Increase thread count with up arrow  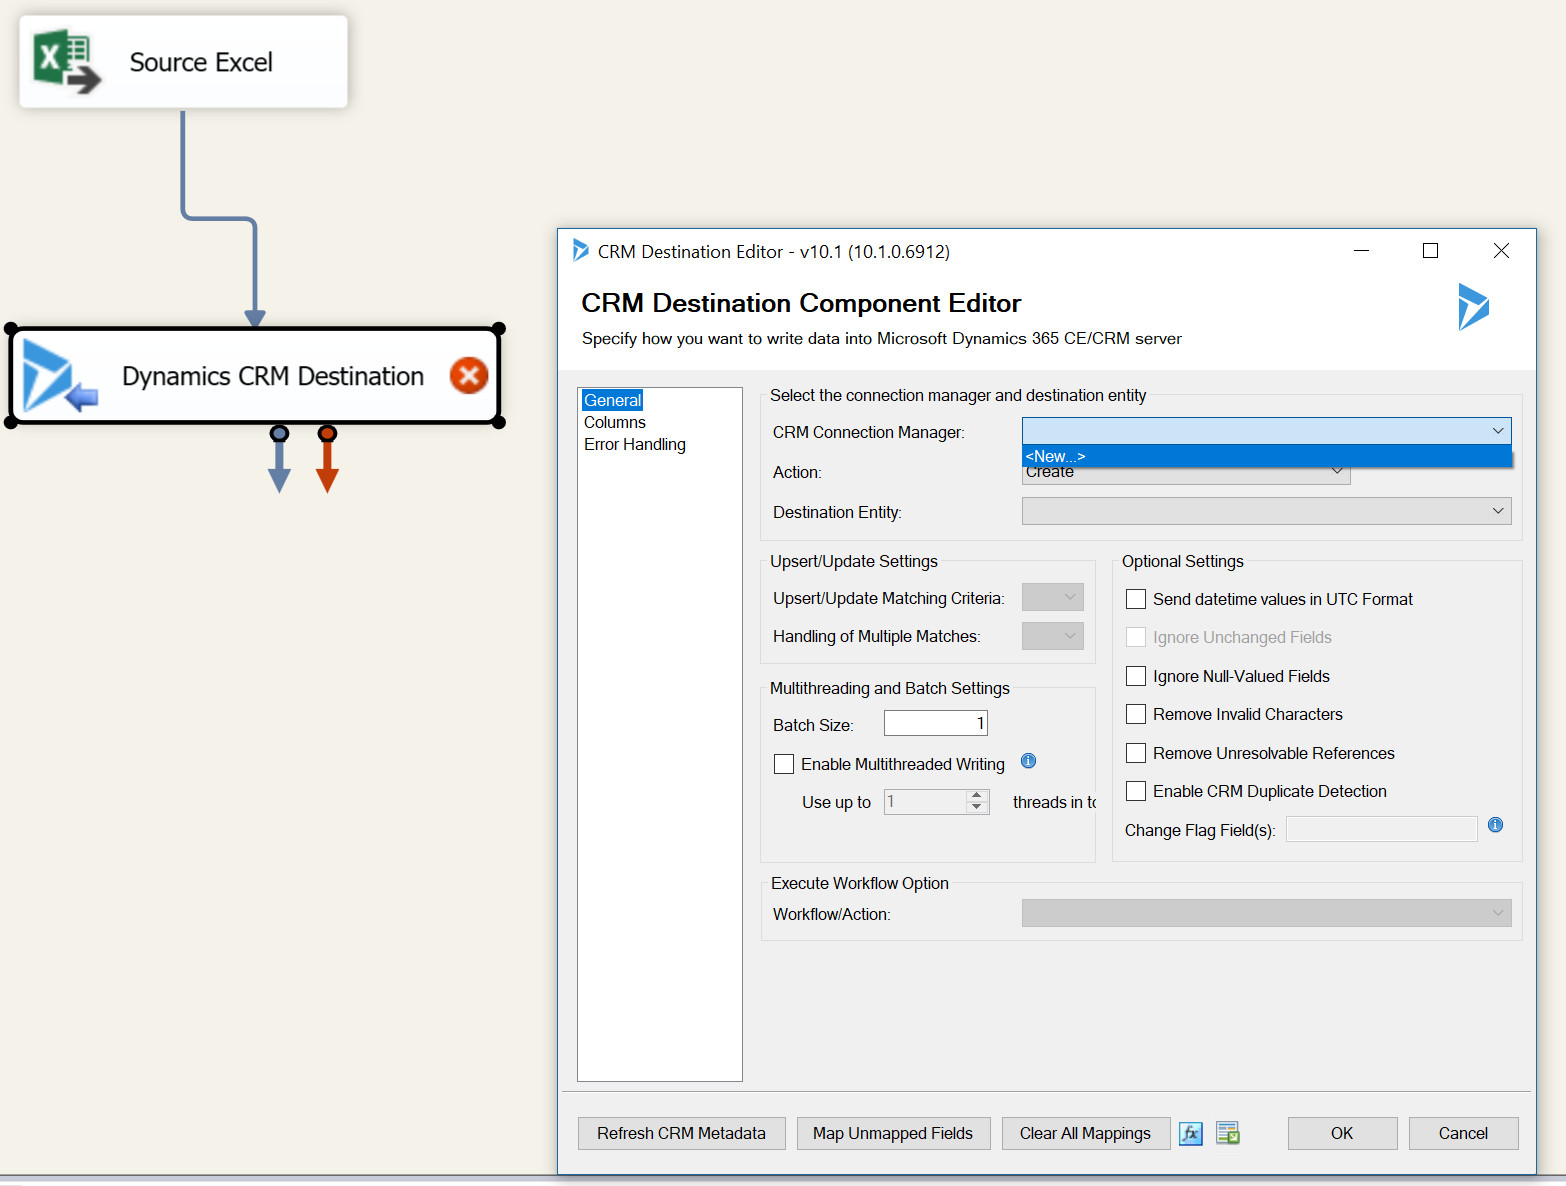tap(977, 796)
